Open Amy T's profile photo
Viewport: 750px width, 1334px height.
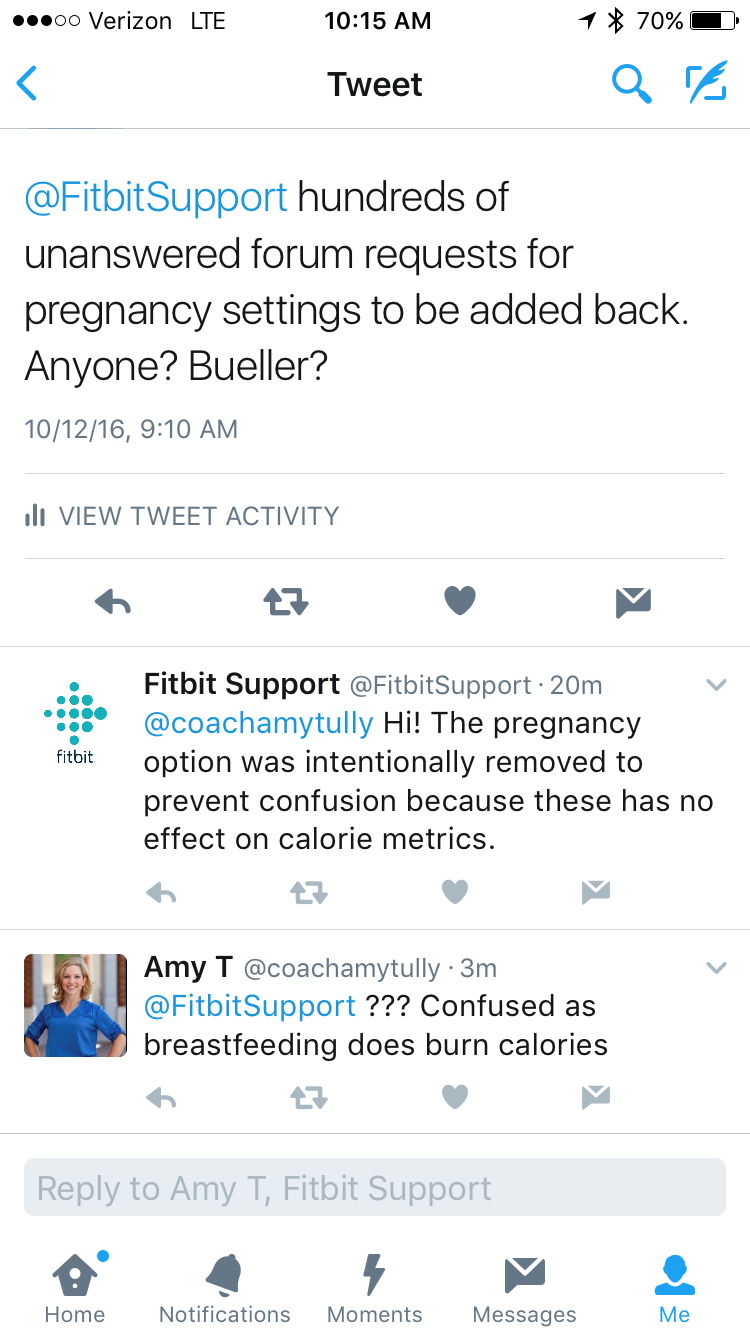(x=76, y=1005)
